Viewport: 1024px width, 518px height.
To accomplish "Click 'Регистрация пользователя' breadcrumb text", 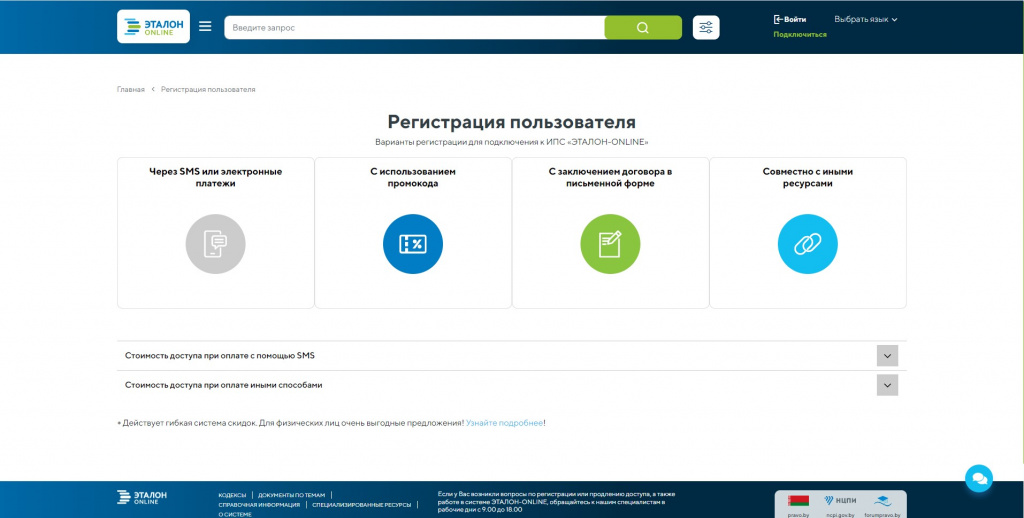I will tap(208, 89).
